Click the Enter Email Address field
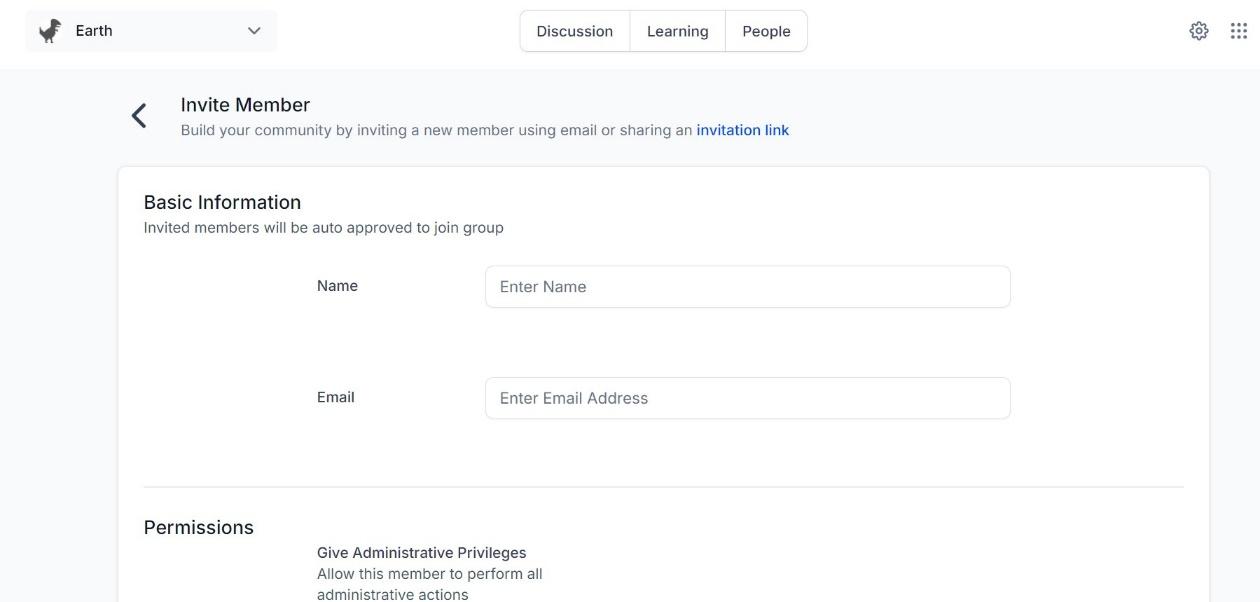 tap(747, 397)
